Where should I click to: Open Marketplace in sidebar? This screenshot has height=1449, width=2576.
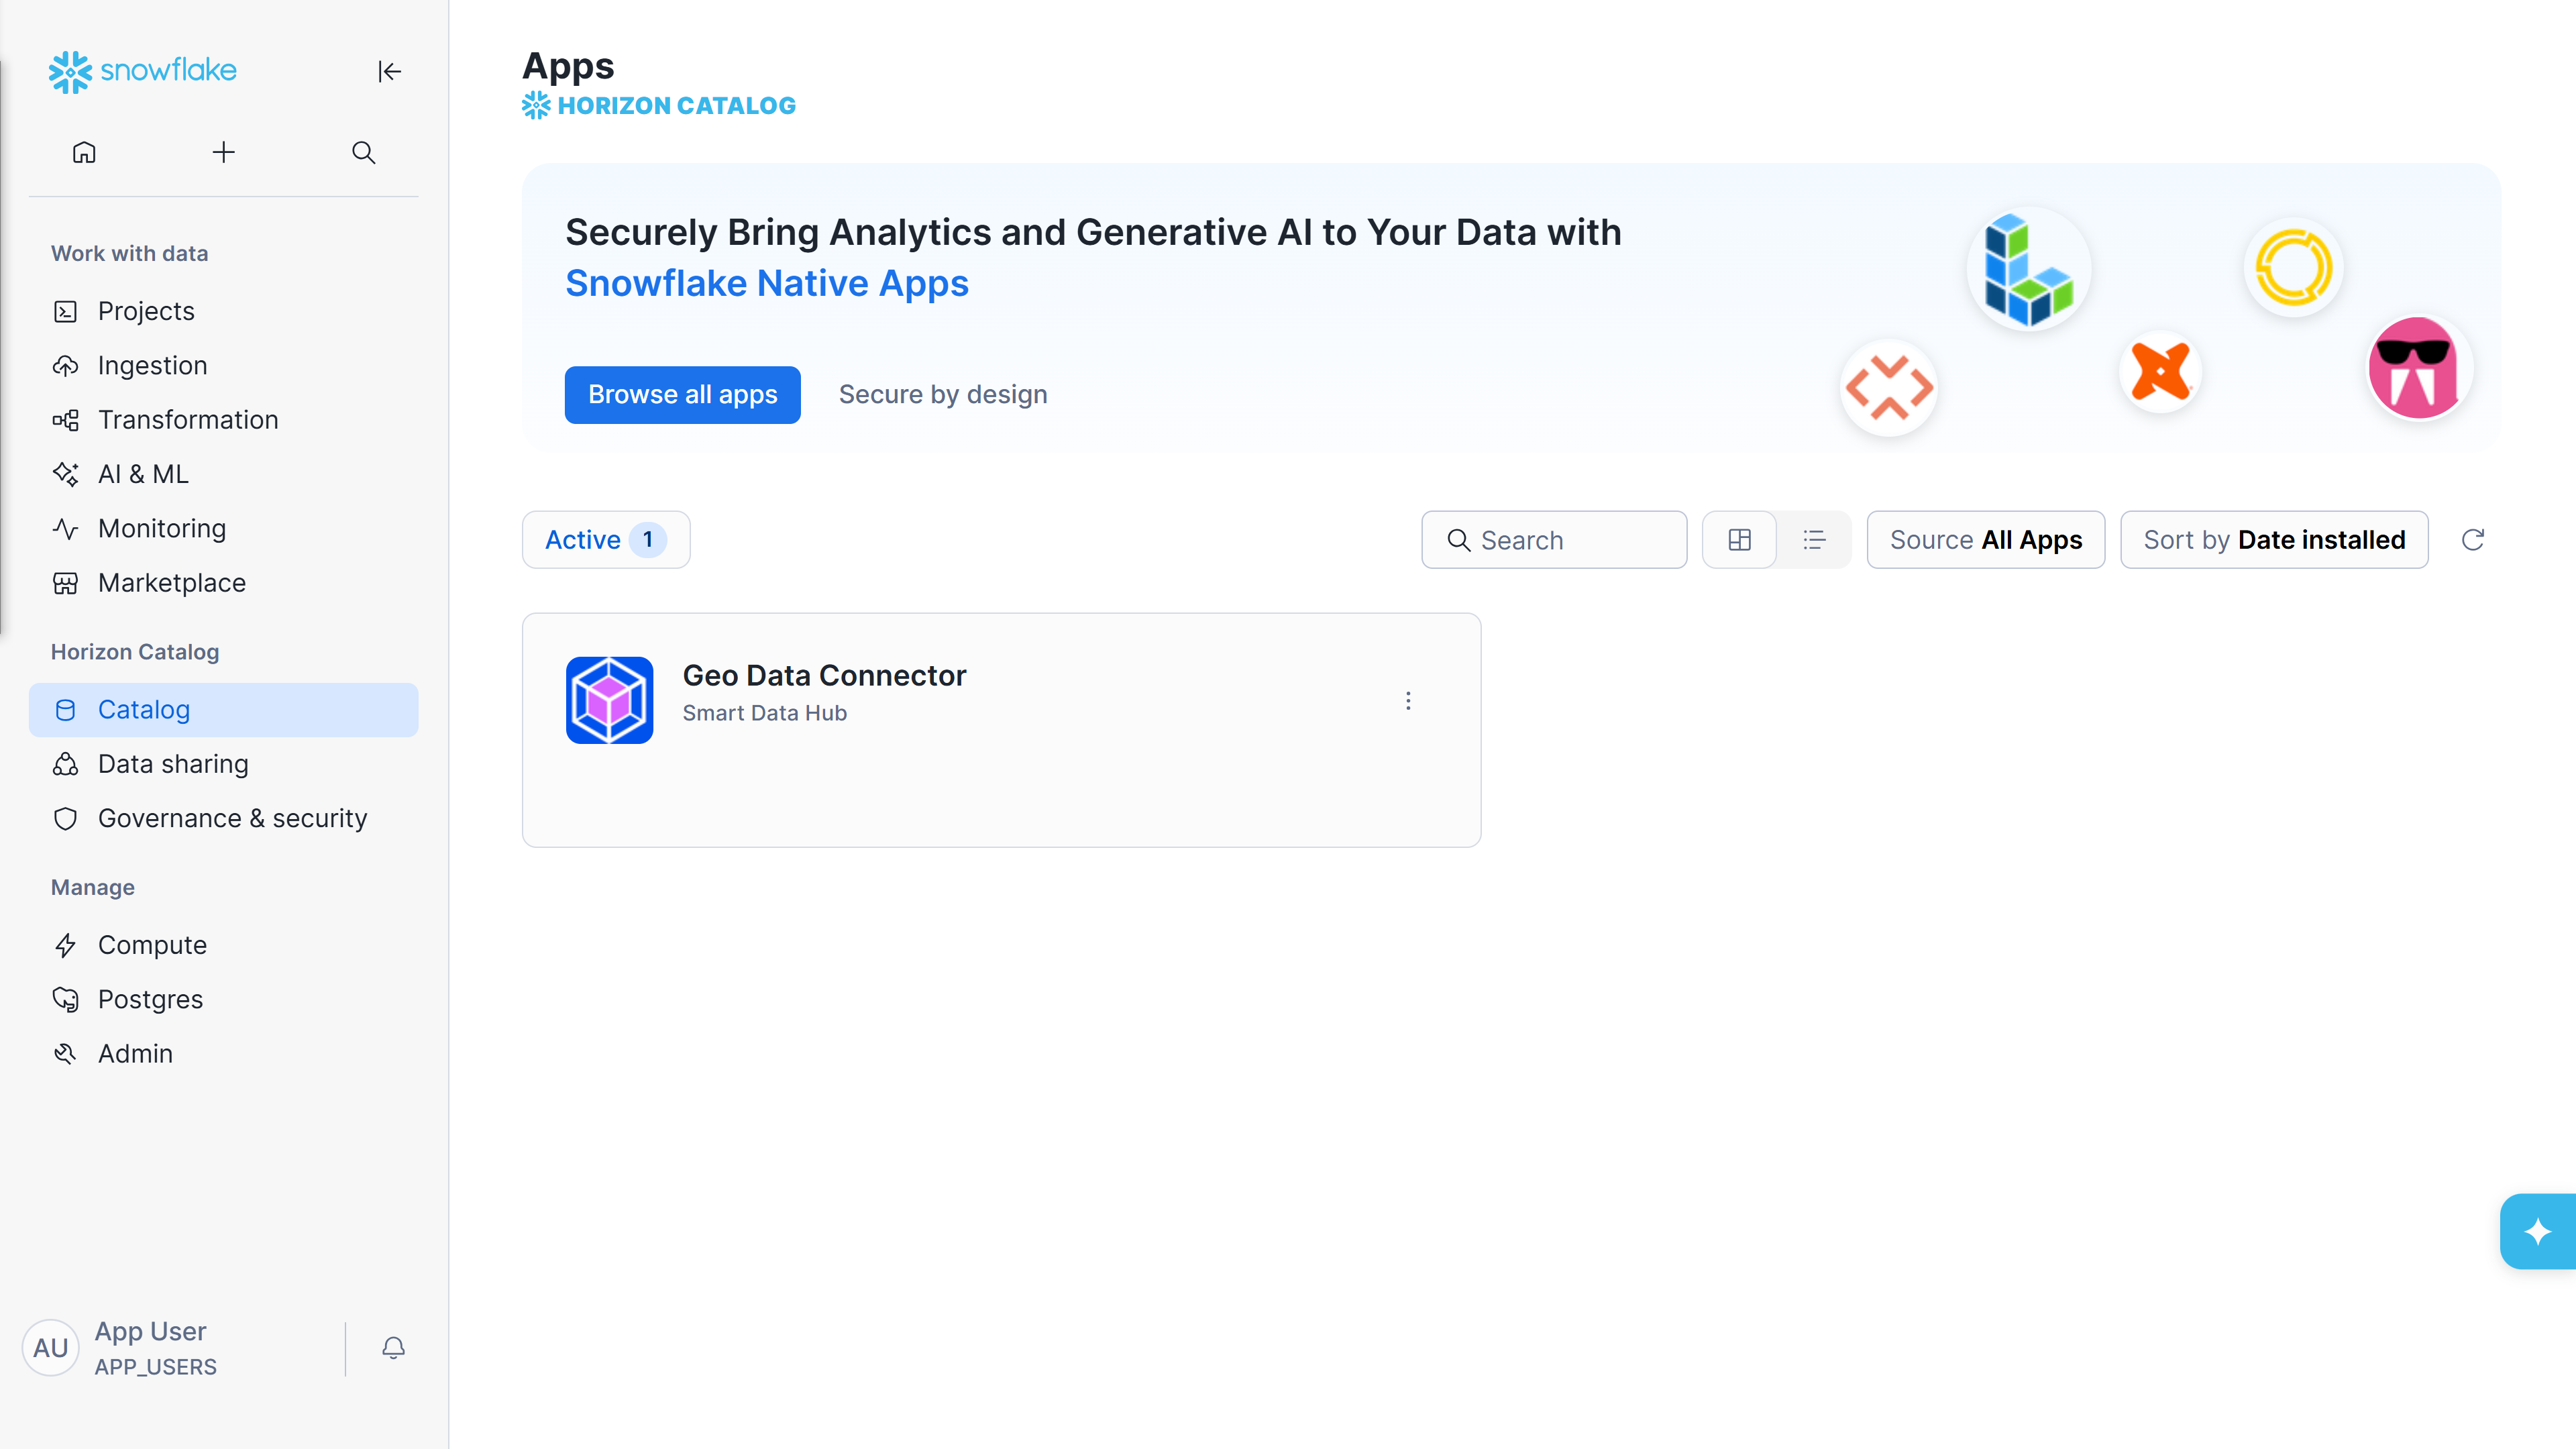pyautogui.click(x=223, y=583)
